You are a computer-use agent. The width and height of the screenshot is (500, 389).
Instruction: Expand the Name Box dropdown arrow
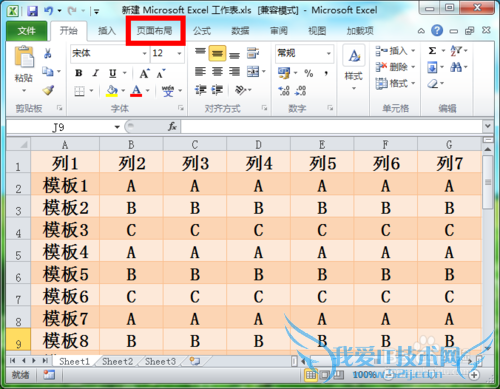point(117,127)
